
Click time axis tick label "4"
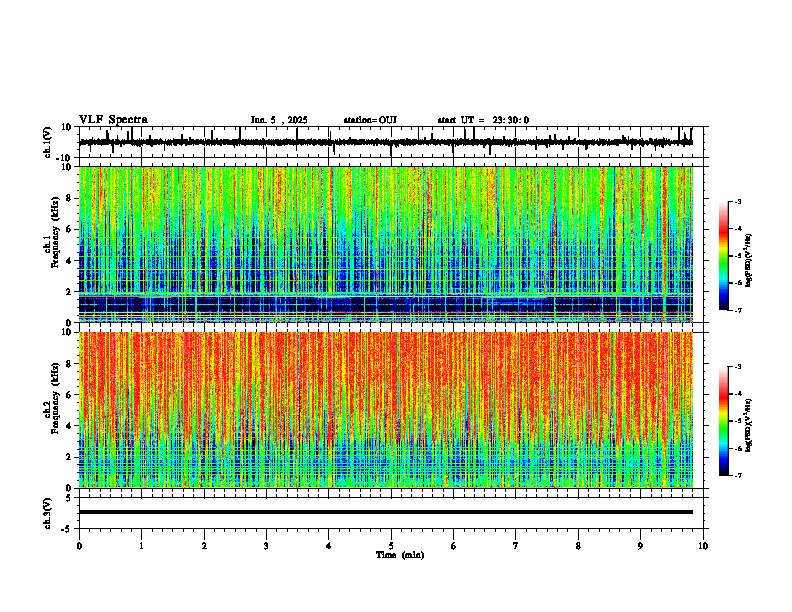(x=329, y=546)
